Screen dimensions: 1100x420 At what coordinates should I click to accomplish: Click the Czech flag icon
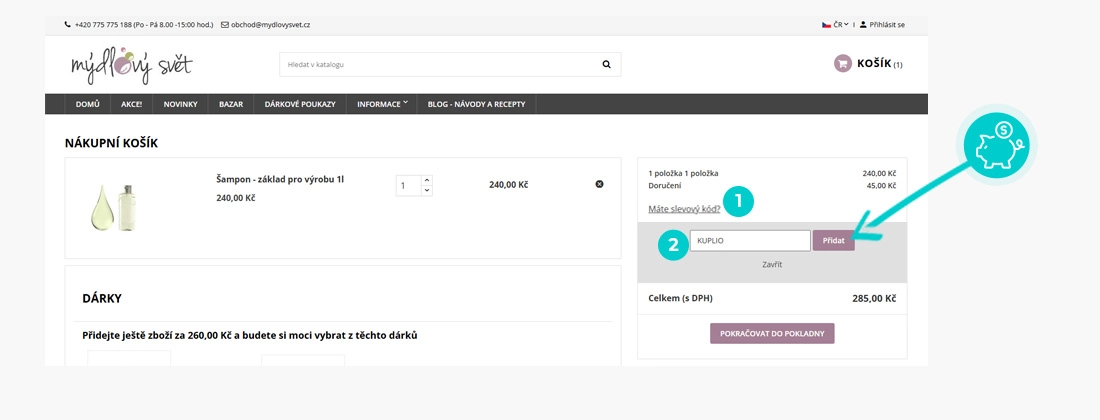coord(826,25)
